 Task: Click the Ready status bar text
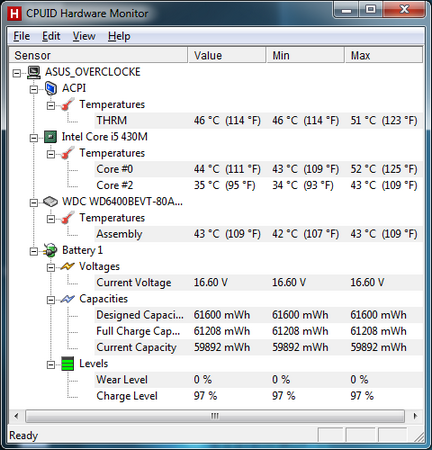tap(23, 436)
